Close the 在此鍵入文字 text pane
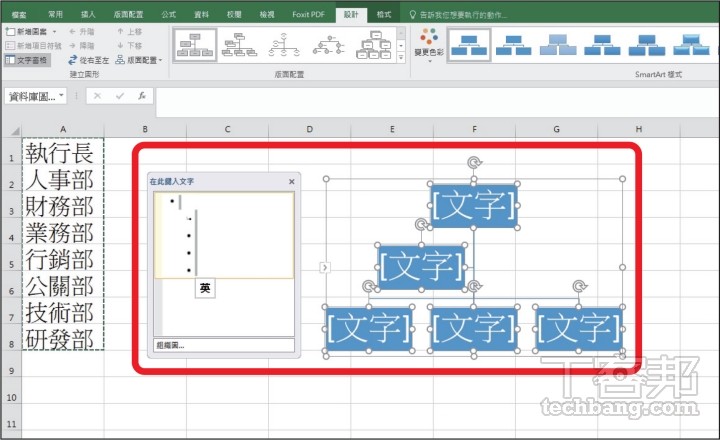720x440 pixels. tap(292, 181)
